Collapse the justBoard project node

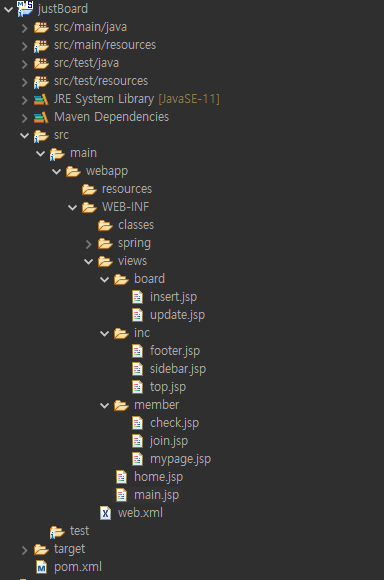(x=8, y=10)
